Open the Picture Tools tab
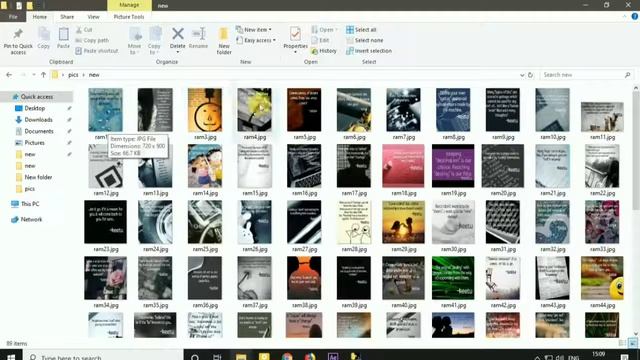 (x=129, y=17)
